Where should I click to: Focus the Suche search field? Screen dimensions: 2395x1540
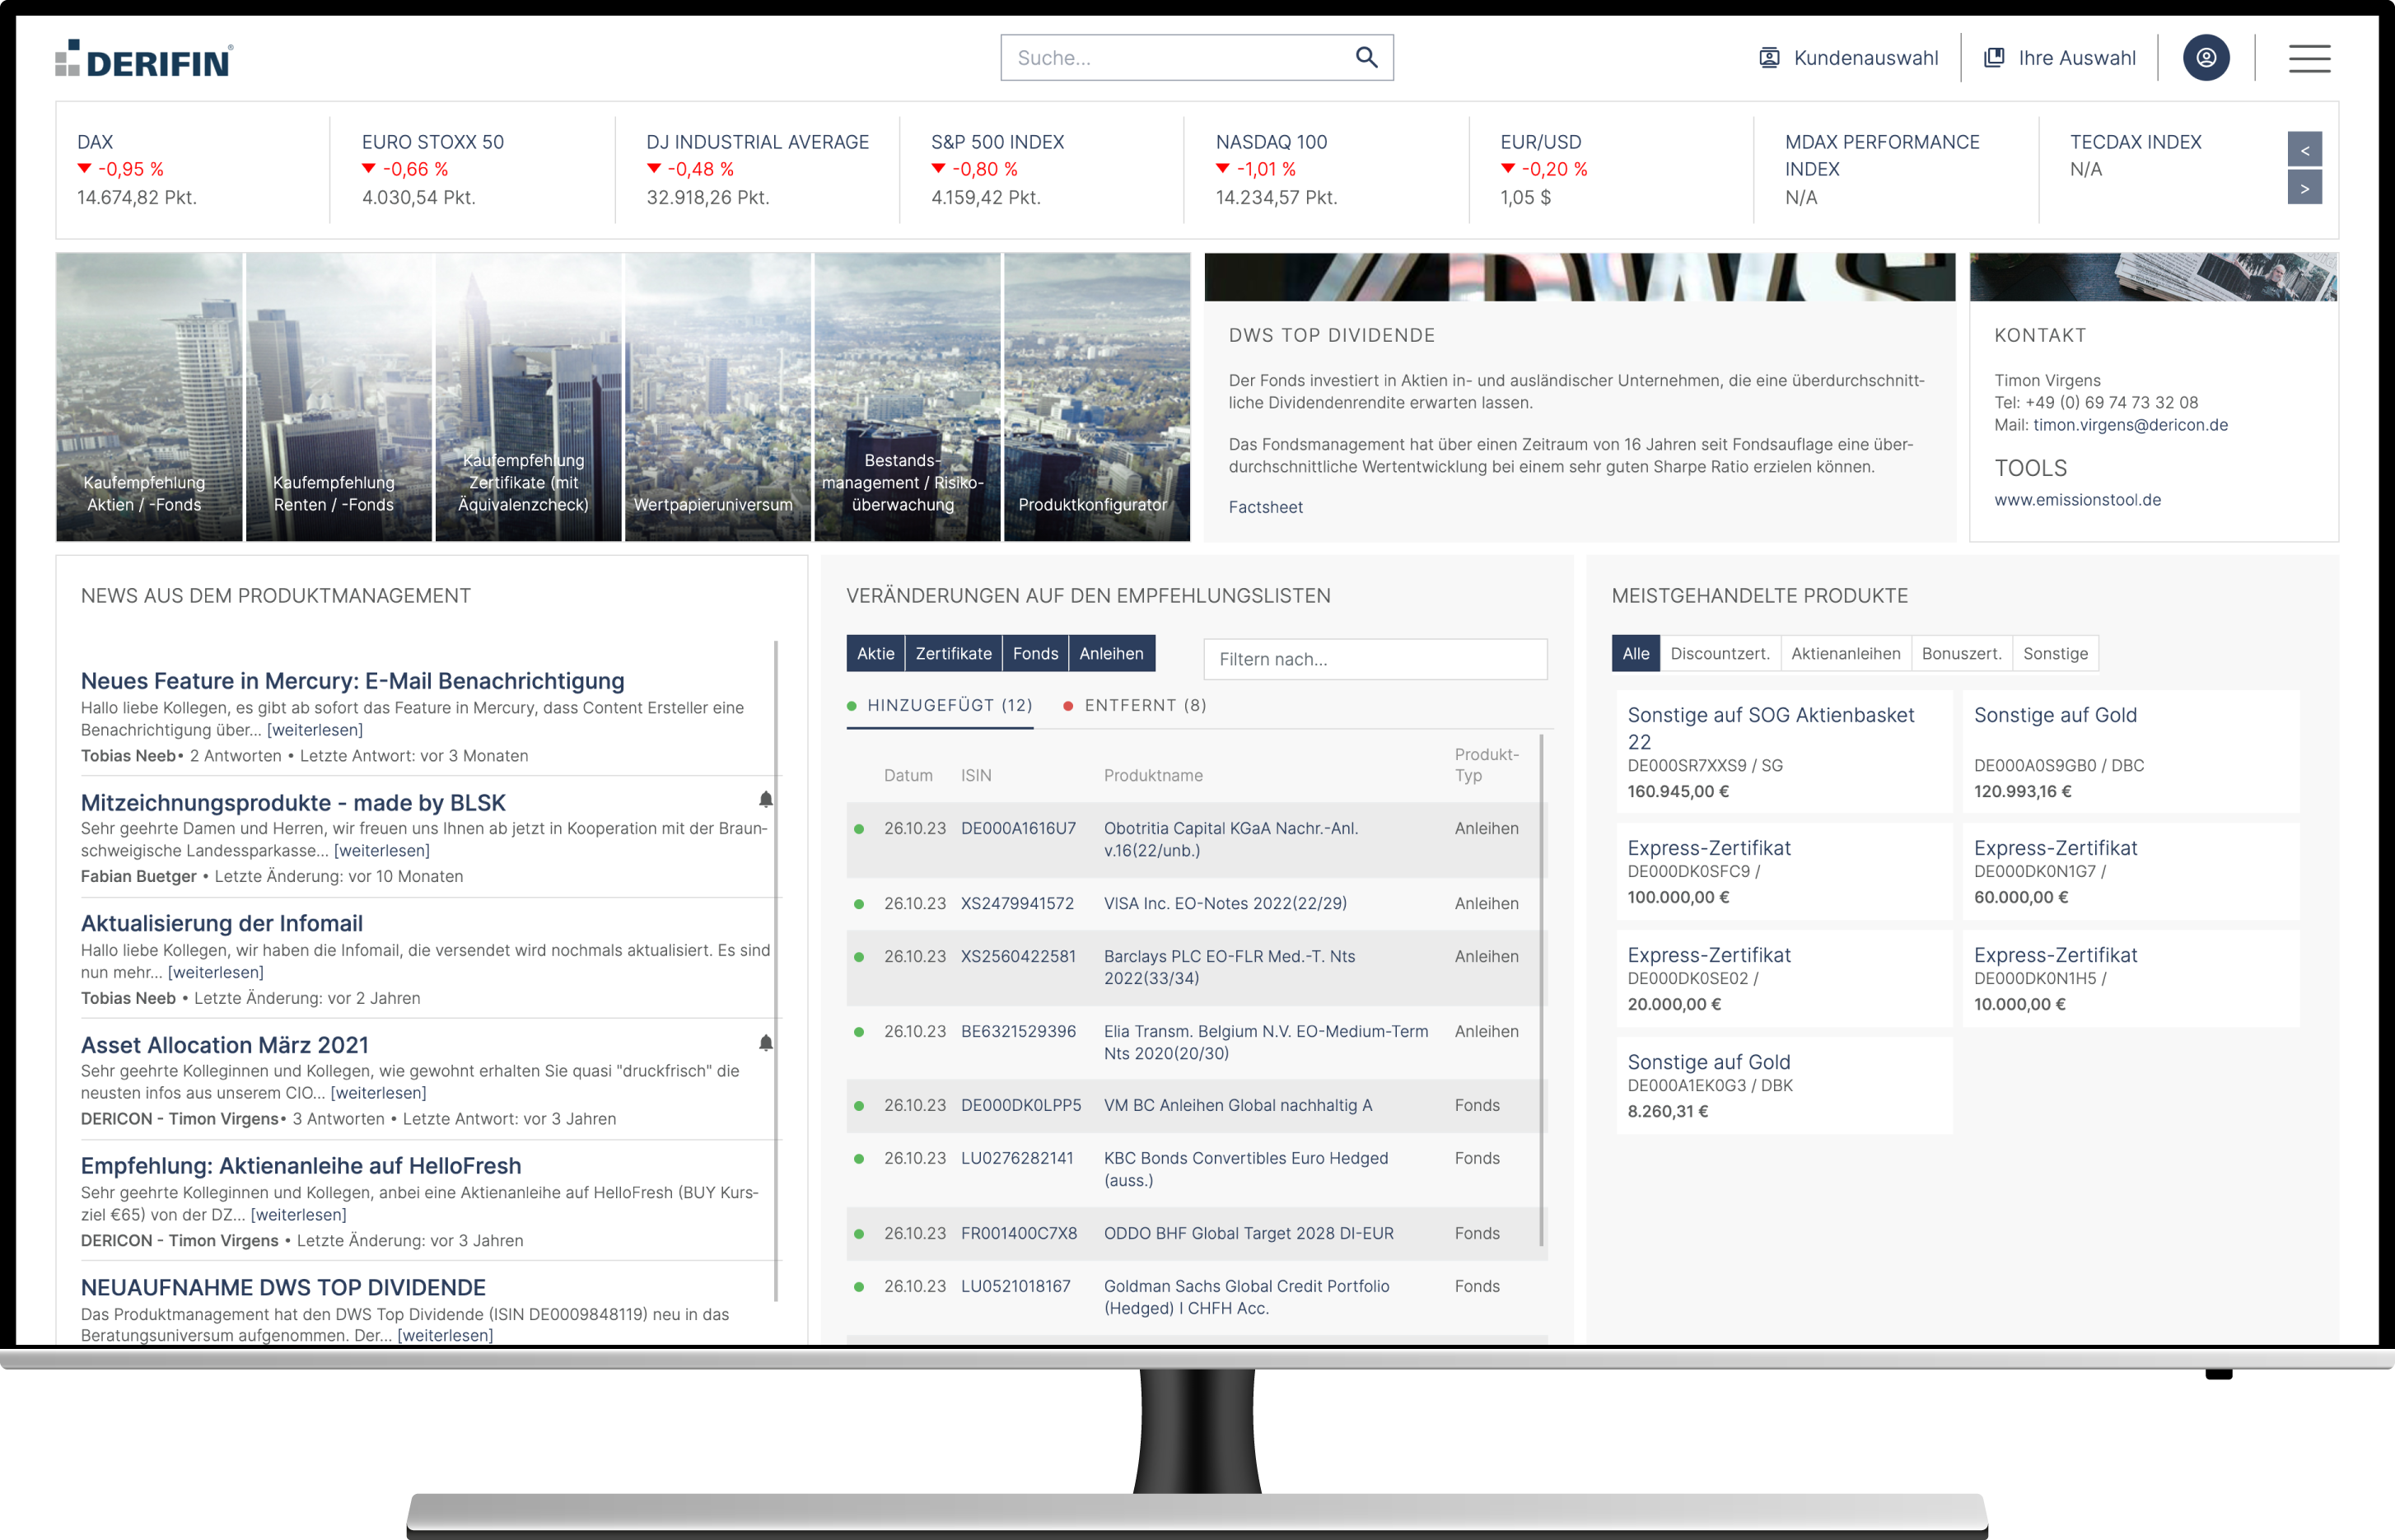[x=1196, y=58]
